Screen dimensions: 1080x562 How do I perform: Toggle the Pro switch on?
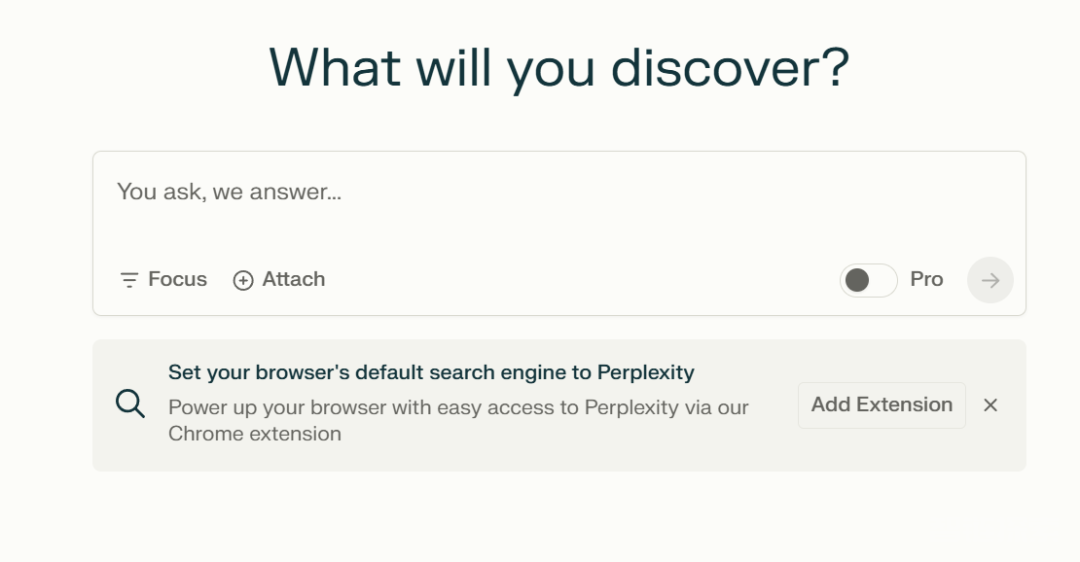tap(868, 280)
